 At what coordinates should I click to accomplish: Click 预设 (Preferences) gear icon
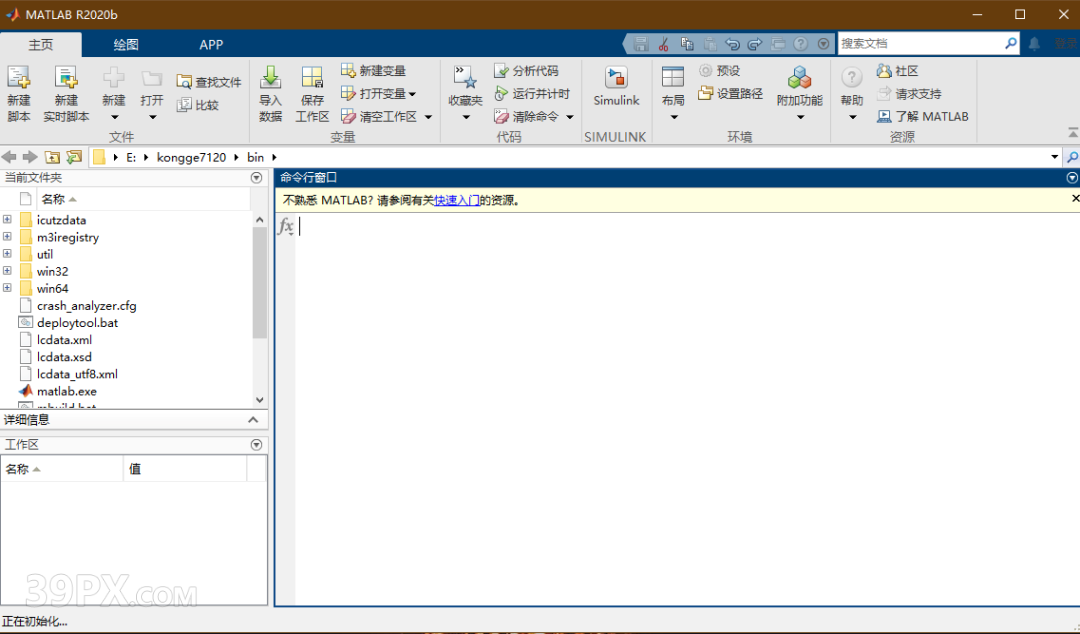(x=705, y=70)
